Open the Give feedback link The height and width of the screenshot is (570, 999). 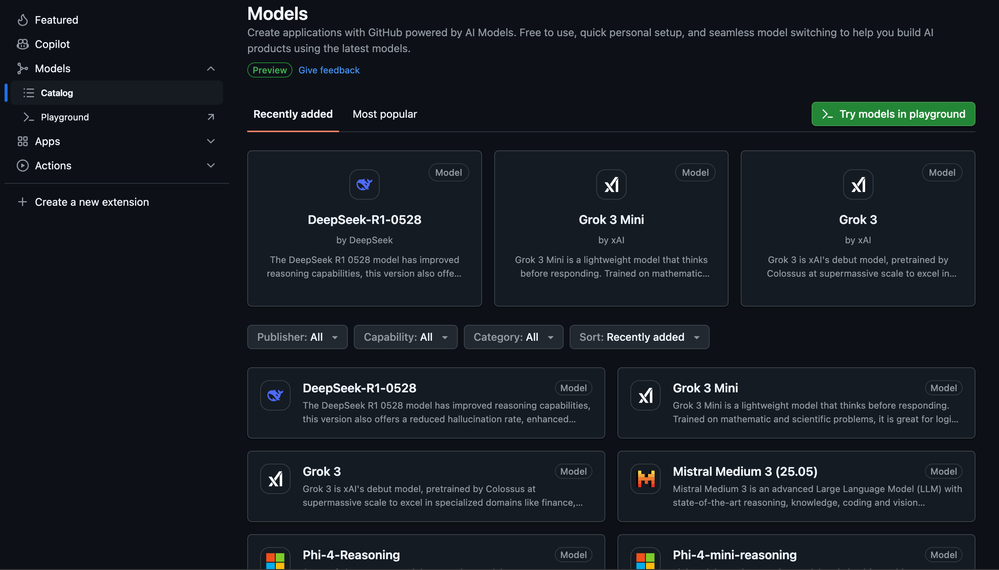coord(329,70)
